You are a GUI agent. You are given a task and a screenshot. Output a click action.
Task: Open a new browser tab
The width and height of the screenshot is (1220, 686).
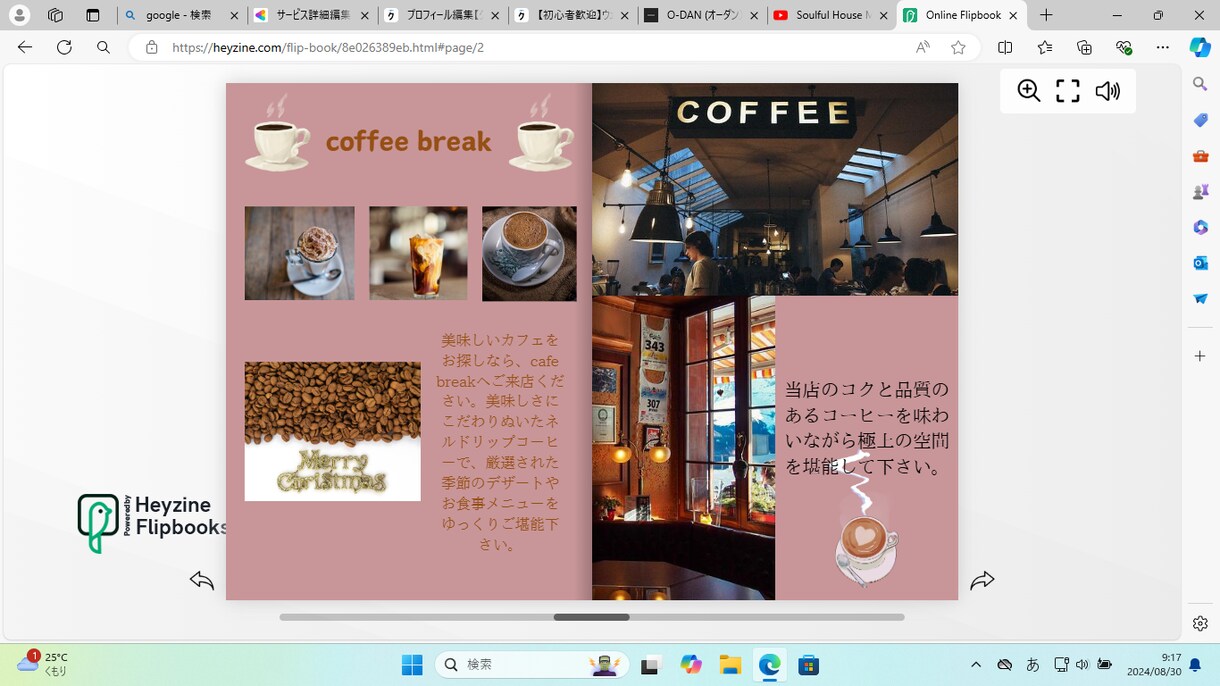pos(1046,15)
